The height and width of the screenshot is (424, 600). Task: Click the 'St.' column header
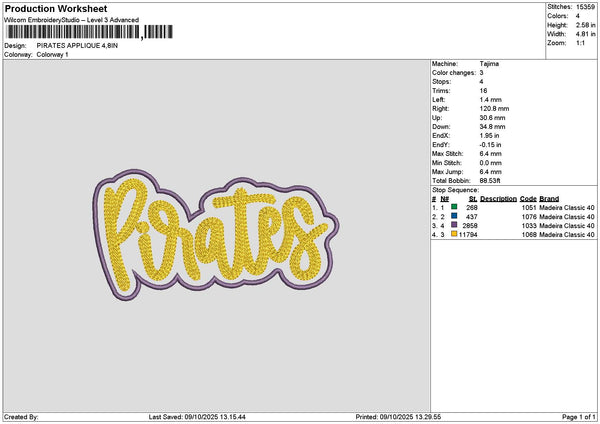coord(473,199)
